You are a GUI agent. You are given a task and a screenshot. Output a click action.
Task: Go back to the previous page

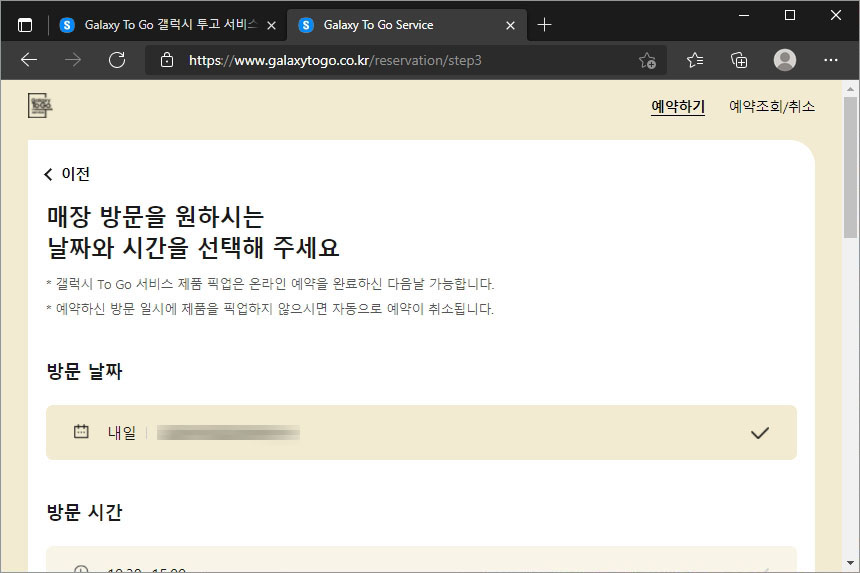(x=29, y=60)
